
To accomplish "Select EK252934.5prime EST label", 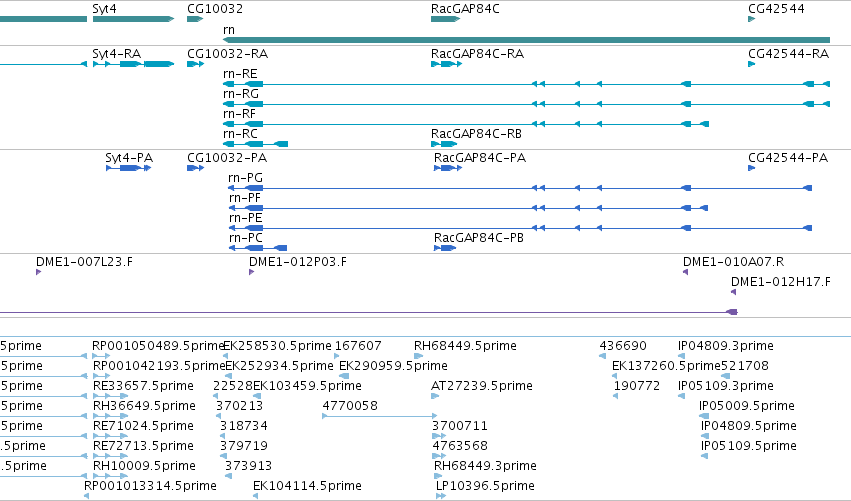I will [279, 366].
